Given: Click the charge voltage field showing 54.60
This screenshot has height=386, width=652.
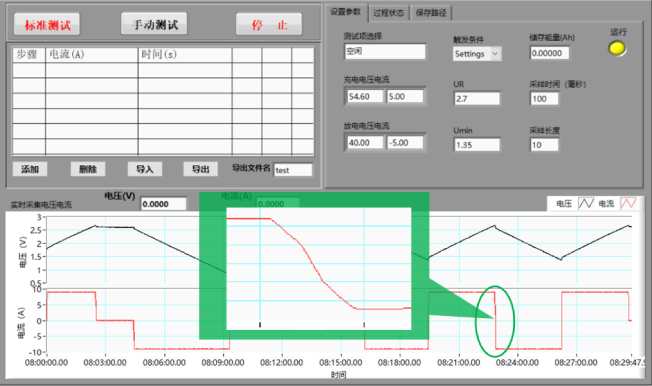Looking at the screenshot, I should click(365, 96).
